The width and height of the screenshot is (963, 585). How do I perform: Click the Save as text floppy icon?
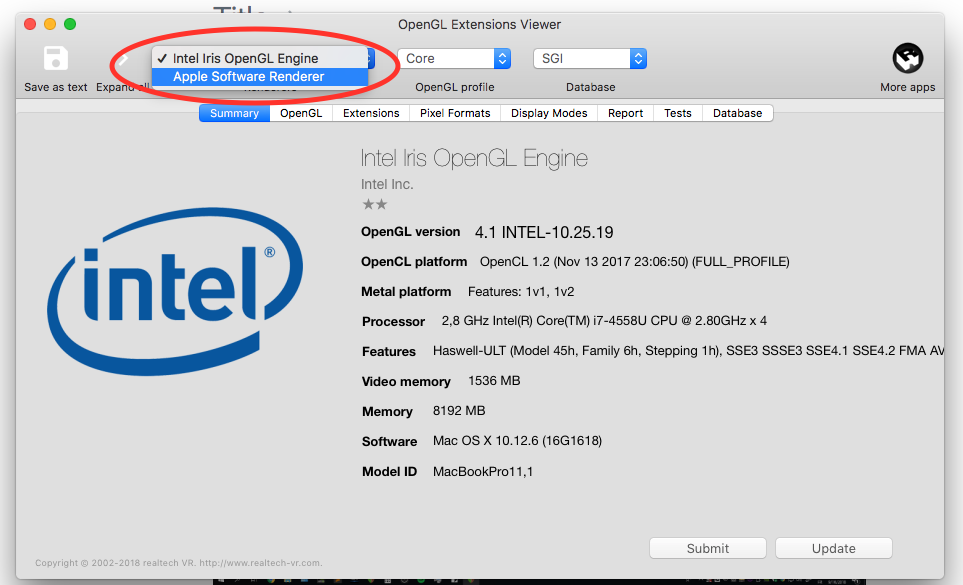tap(56, 59)
